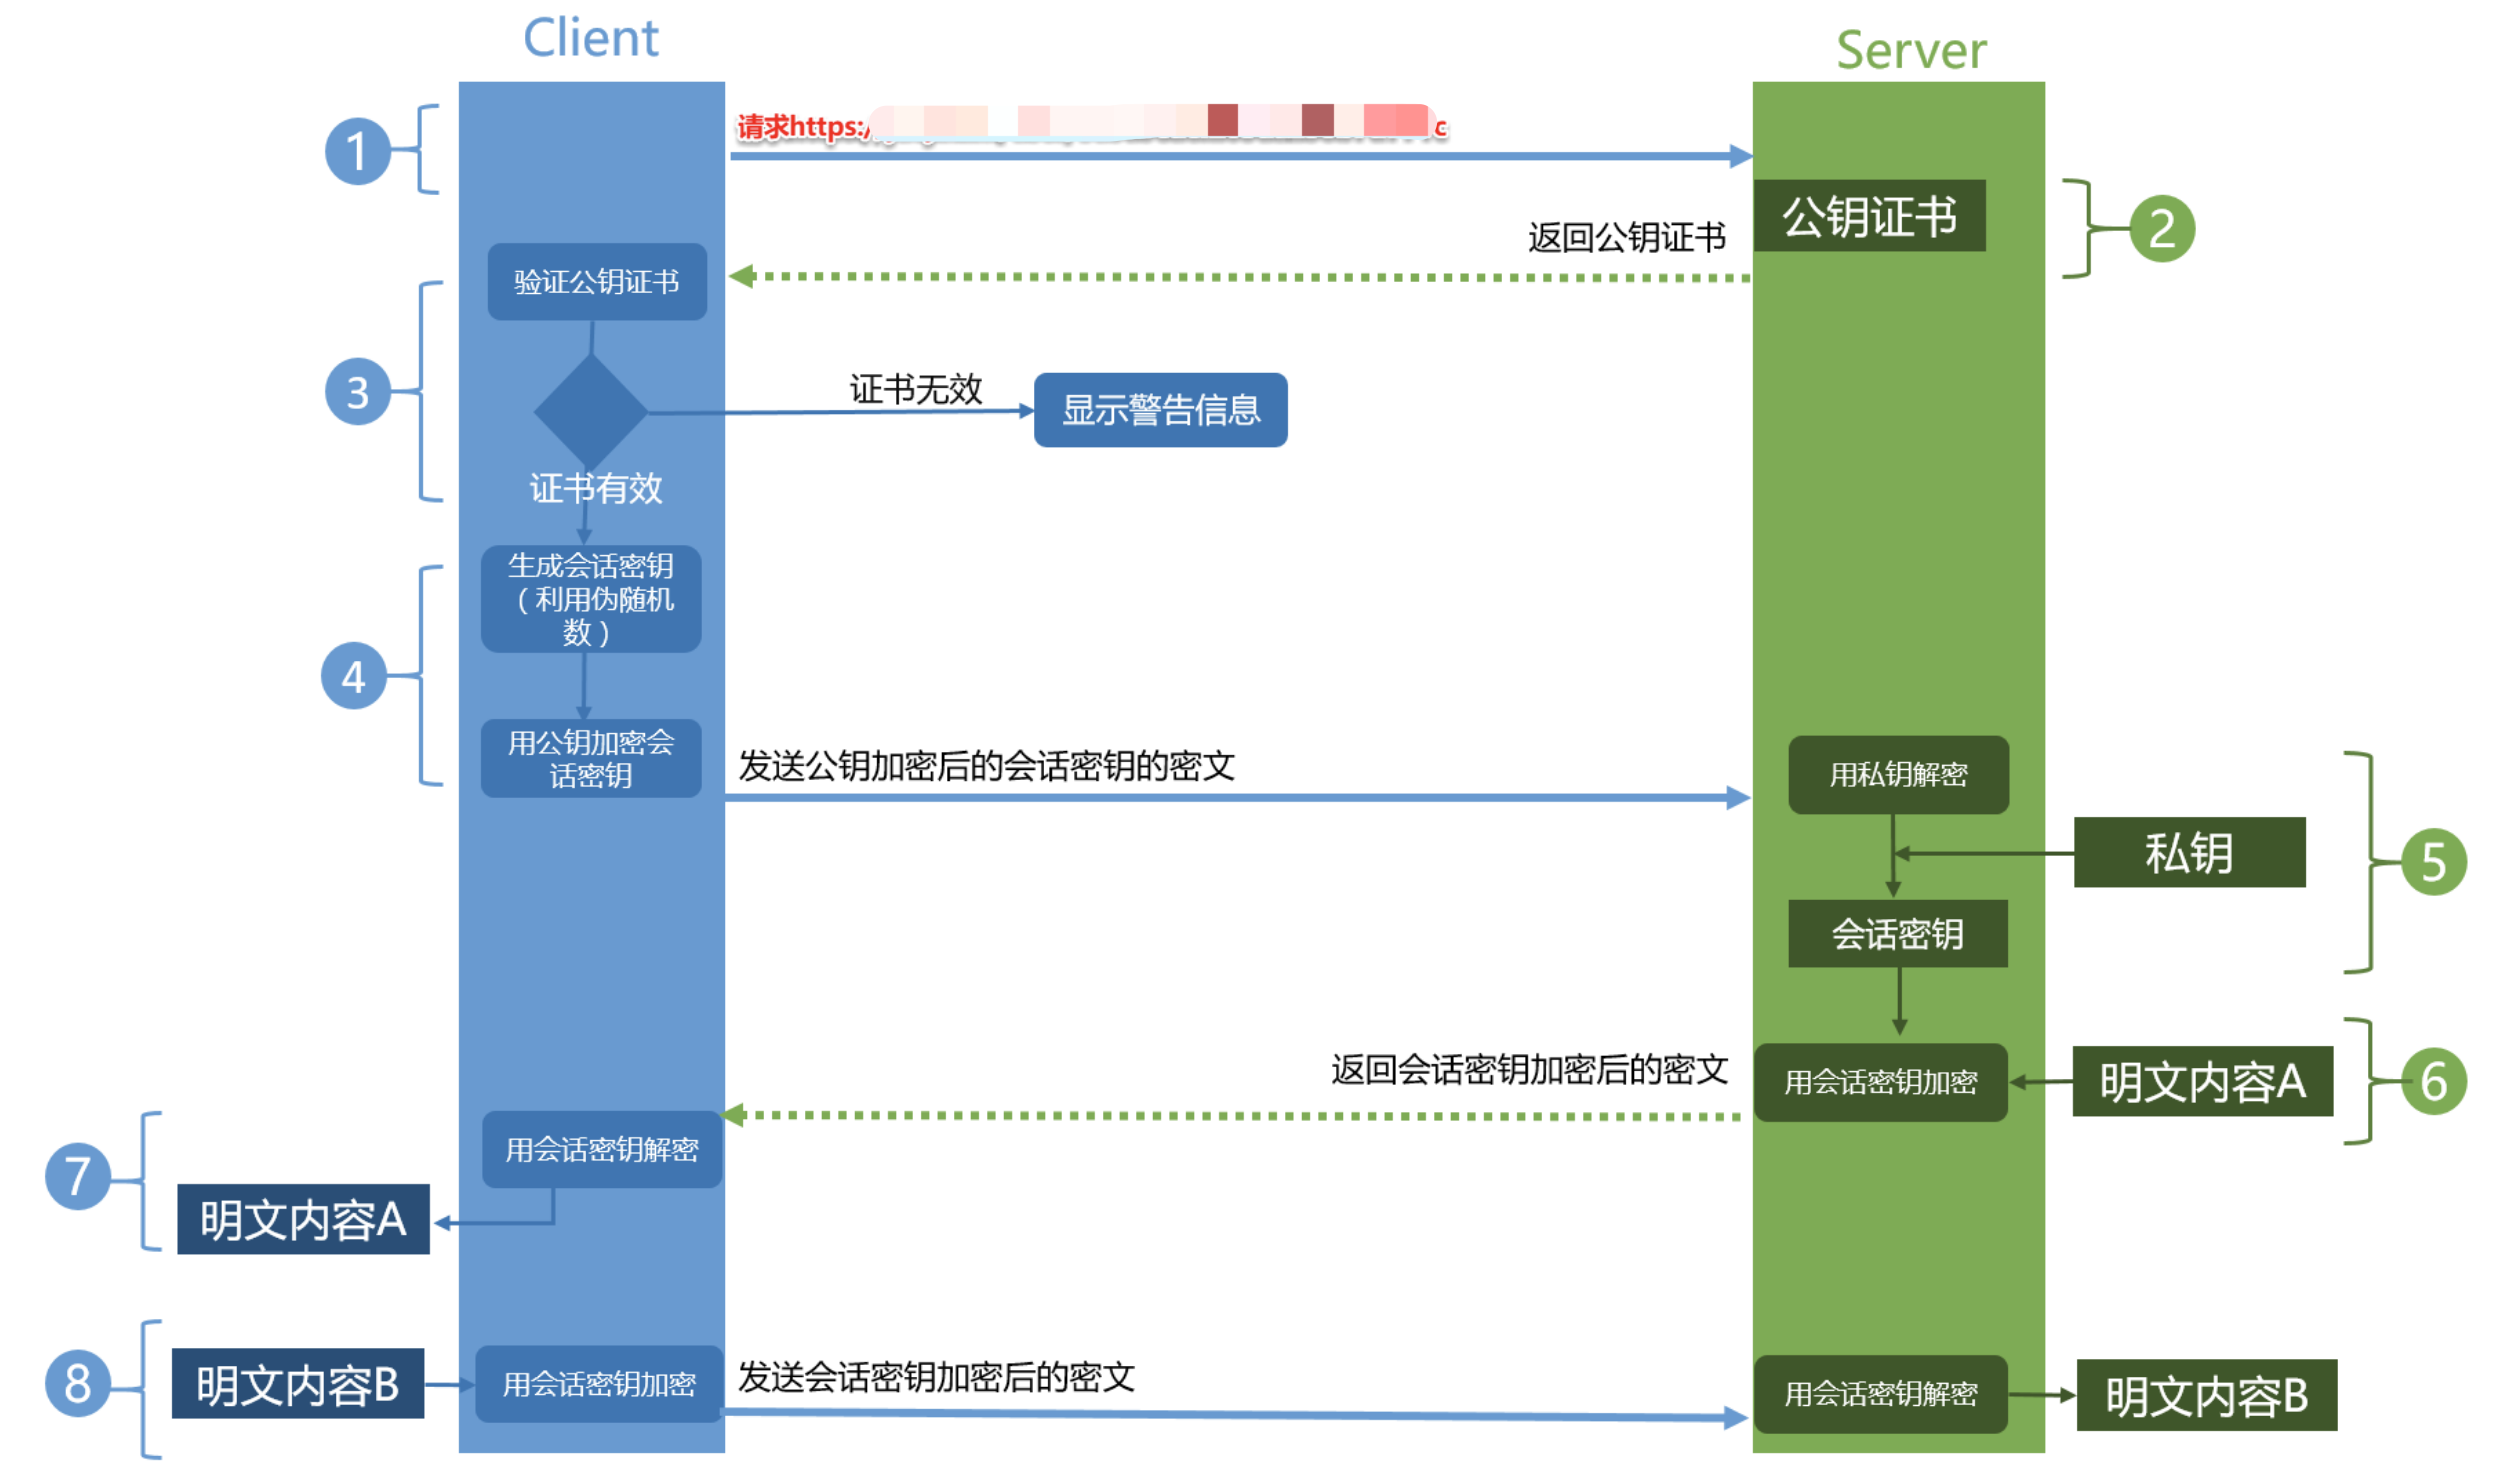The image size is (2514, 1466).
Task: Select the dark green 私钥 box
Action: pyautogui.click(x=2189, y=853)
